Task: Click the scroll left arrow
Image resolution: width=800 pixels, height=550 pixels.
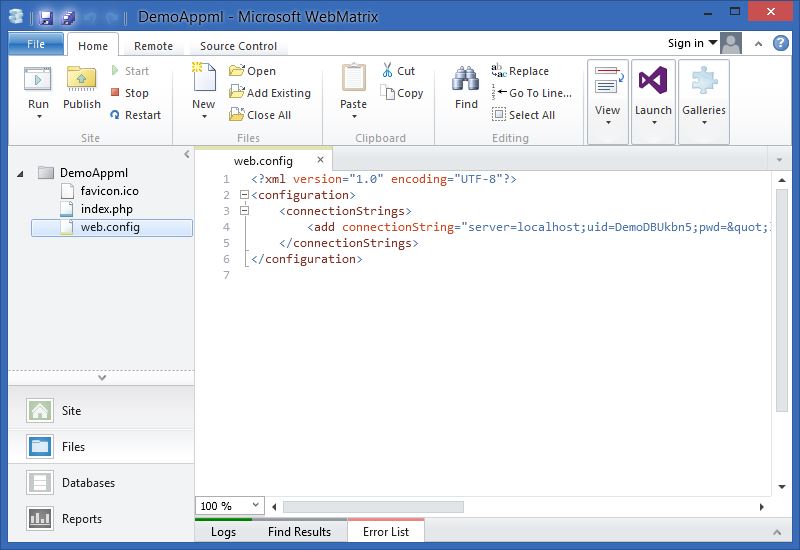Action: click(274, 507)
